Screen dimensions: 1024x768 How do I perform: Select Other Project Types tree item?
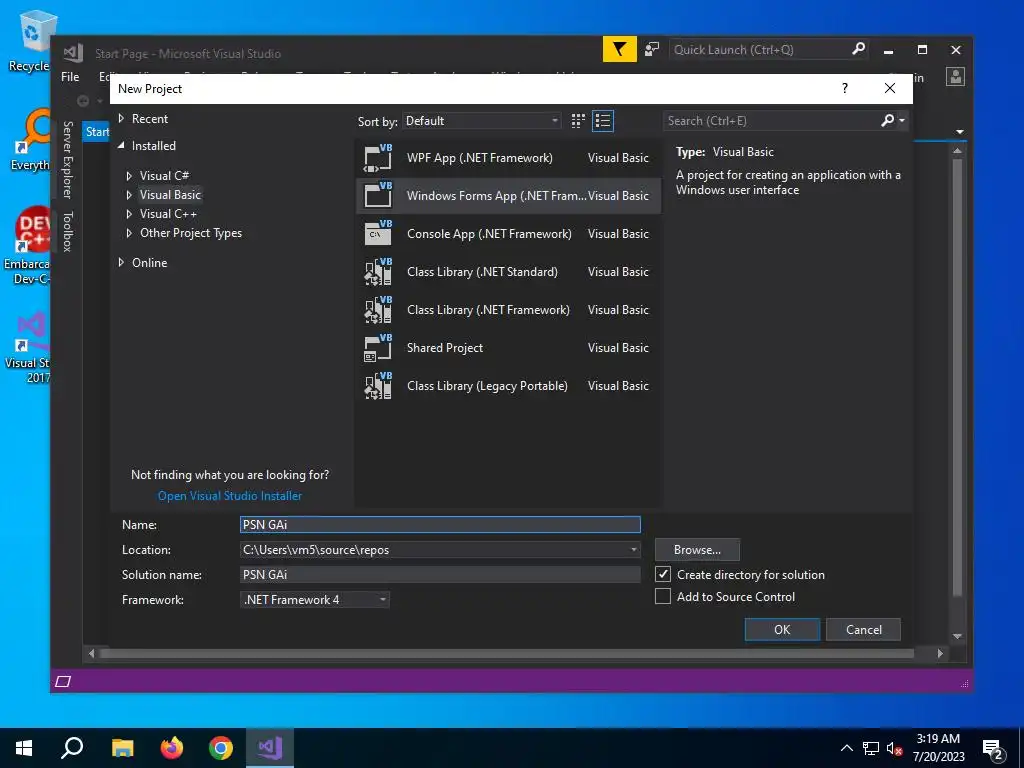[191, 232]
